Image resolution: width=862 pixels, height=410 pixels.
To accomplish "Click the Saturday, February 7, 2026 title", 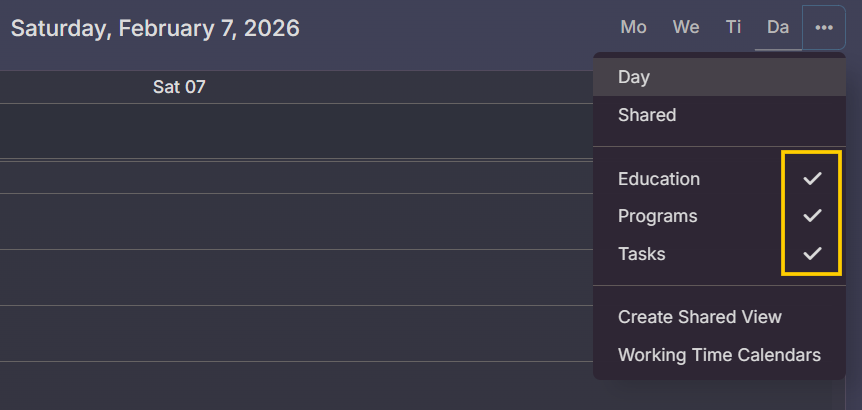I will click(x=155, y=28).
